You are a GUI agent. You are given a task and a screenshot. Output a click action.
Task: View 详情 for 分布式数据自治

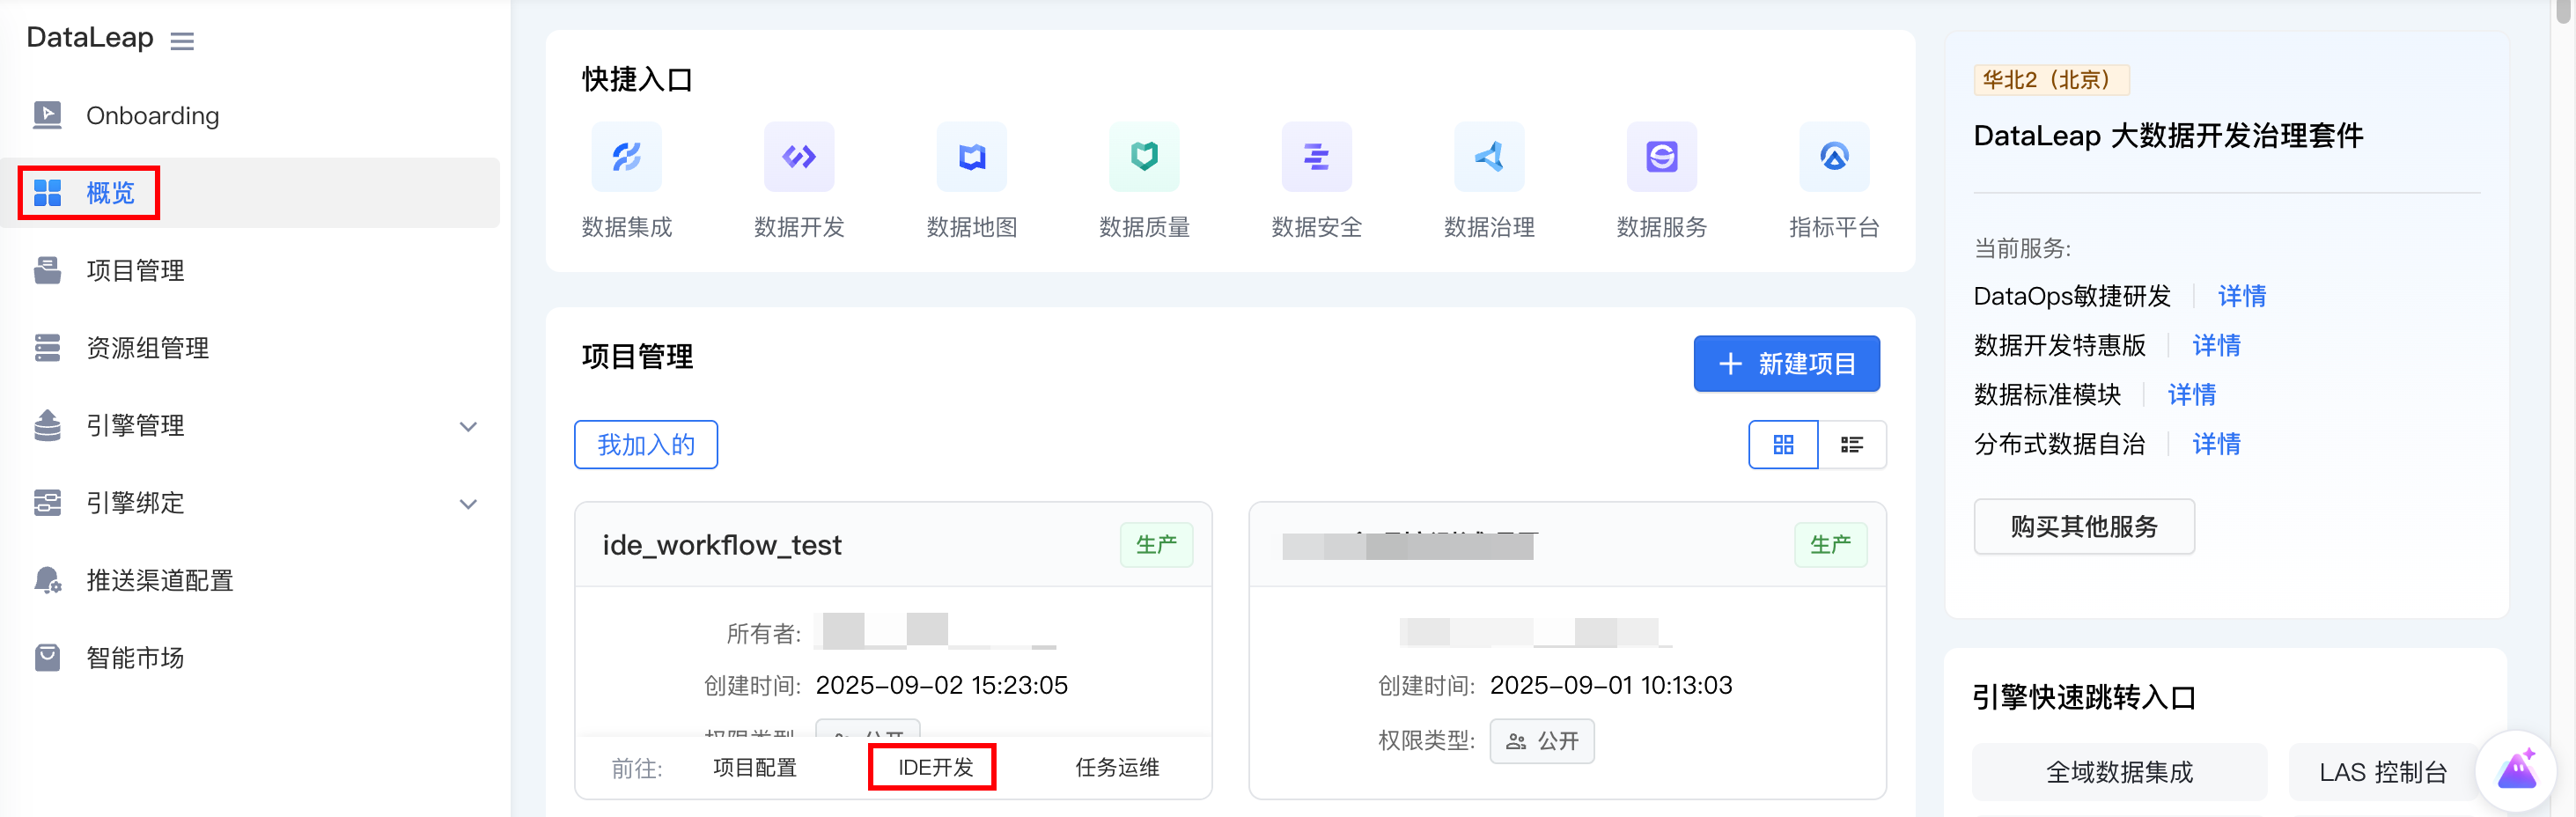coord(2216,444)
